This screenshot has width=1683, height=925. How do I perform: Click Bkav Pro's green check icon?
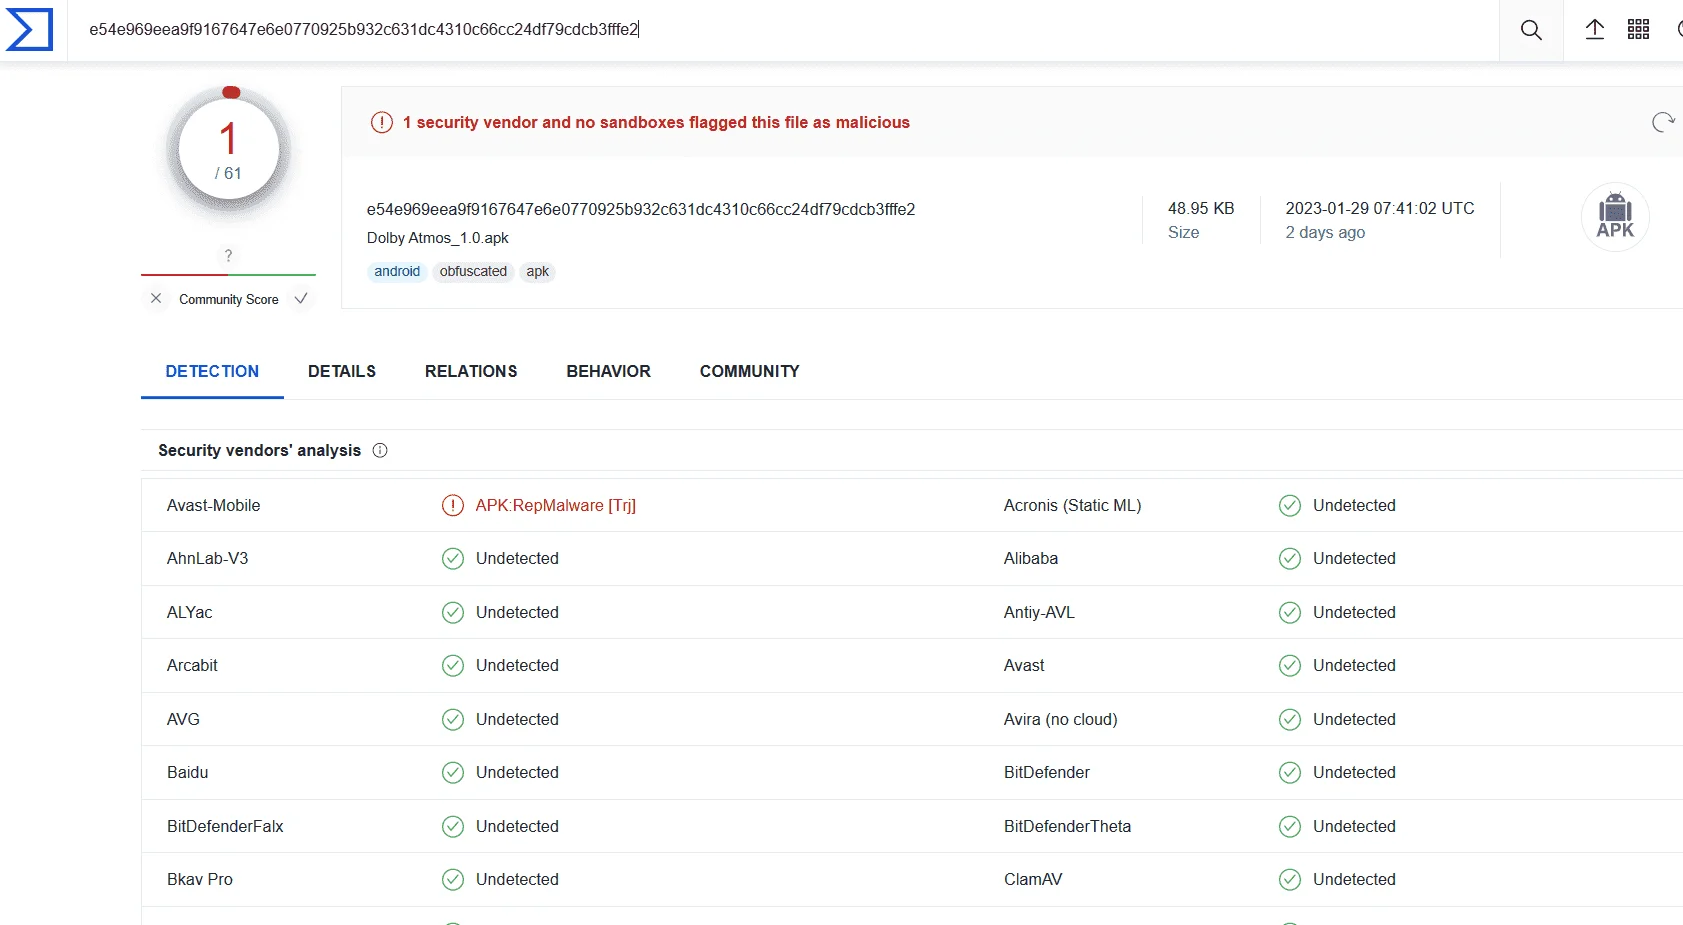453,879
